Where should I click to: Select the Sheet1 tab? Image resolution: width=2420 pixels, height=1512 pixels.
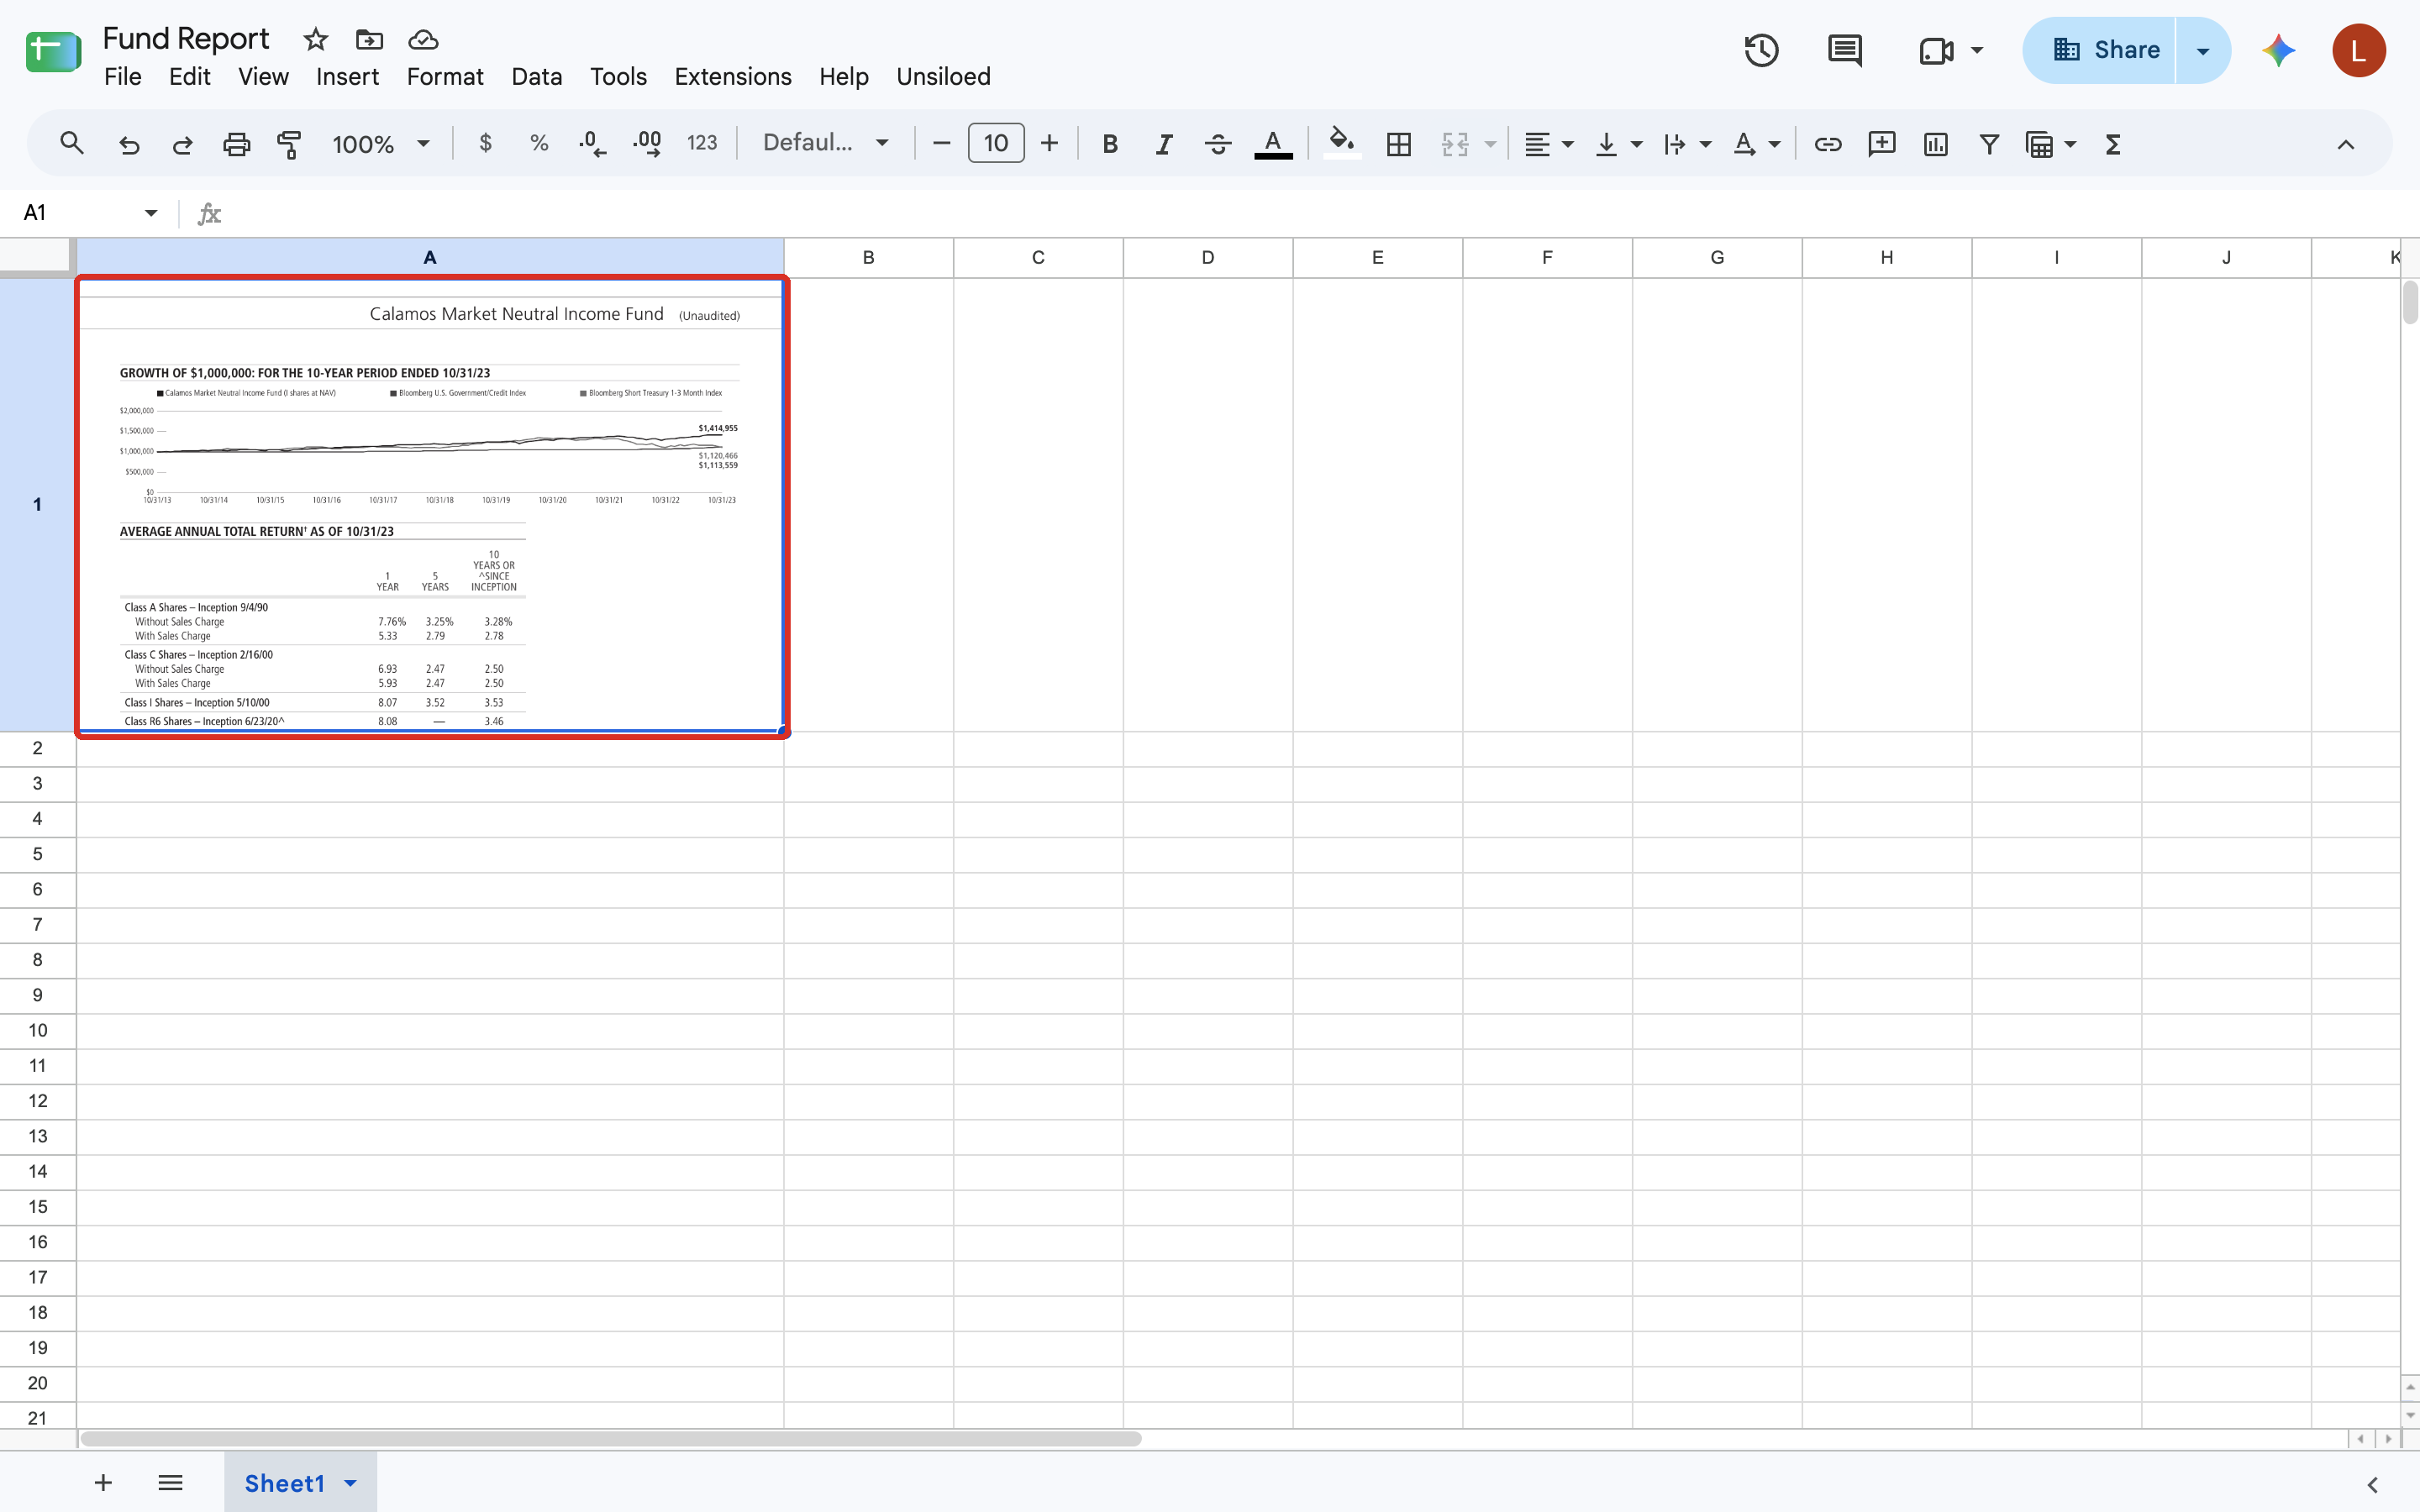[285, 1483]
